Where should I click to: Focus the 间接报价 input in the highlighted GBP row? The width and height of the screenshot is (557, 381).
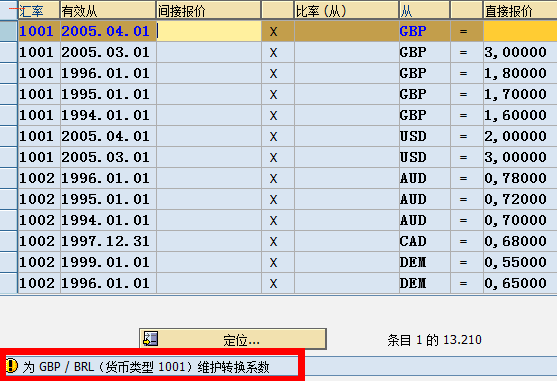[209, 31]
